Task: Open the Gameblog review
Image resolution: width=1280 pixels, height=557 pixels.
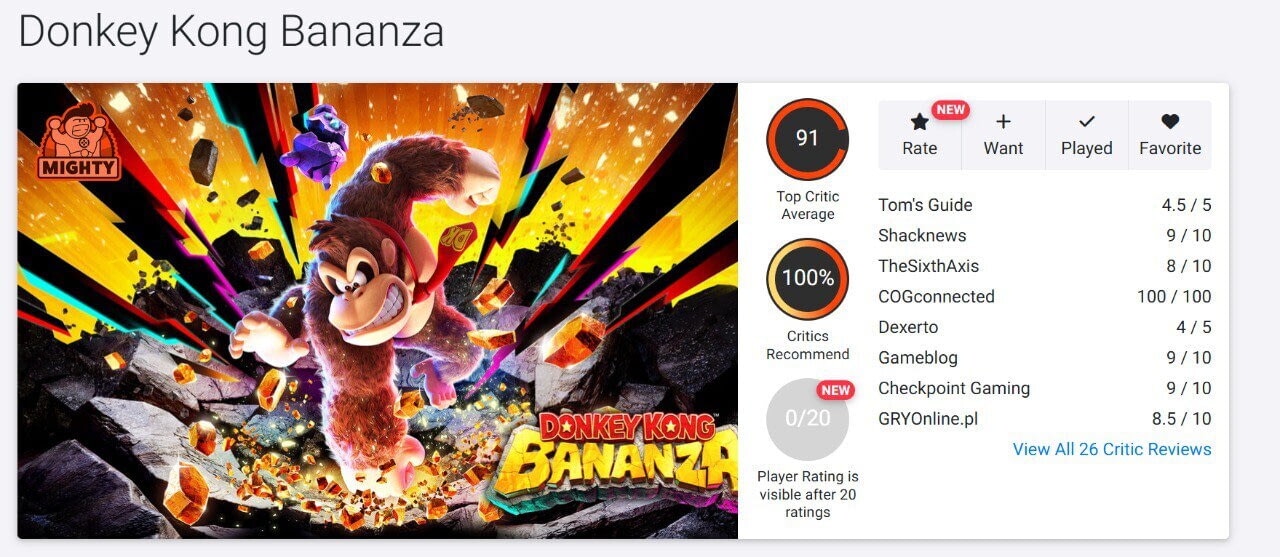Action: pos(919,357)
